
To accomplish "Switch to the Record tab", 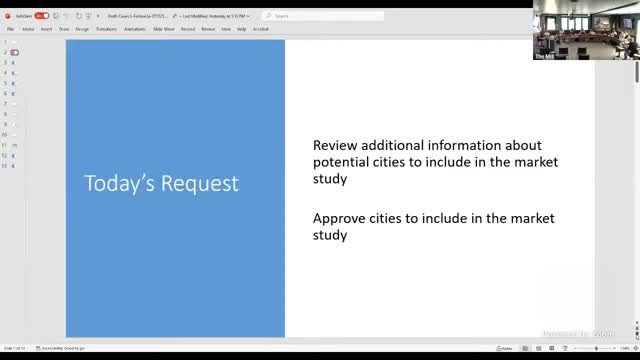I will point(188,29).
